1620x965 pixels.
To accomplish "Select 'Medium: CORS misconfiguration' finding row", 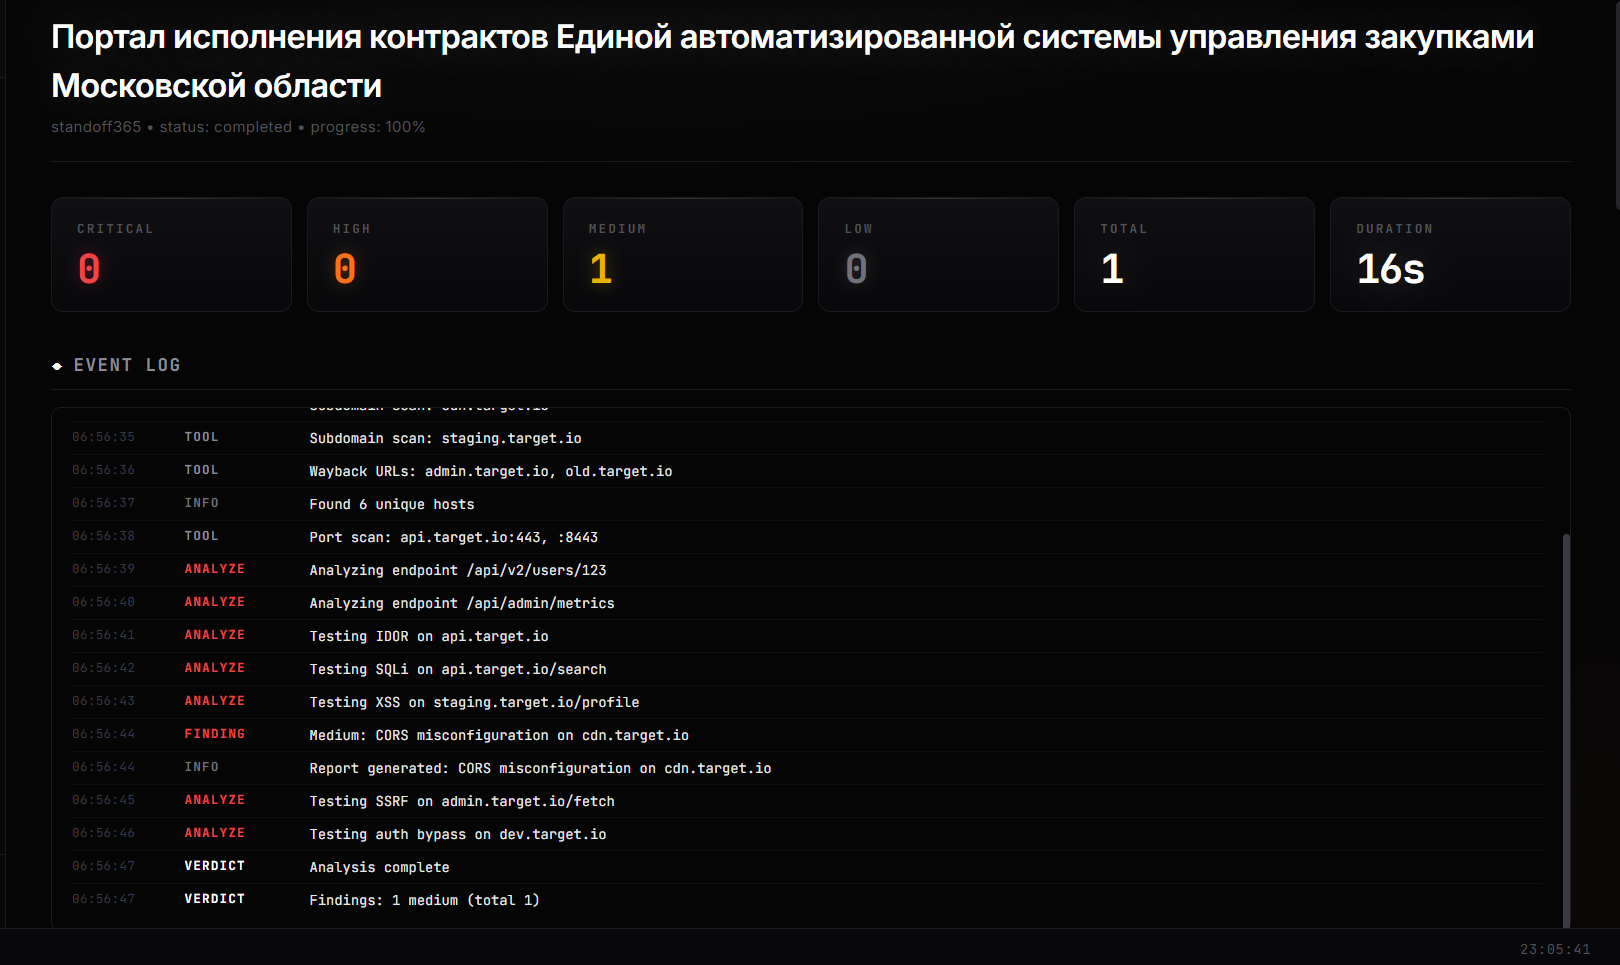I will 807,735.
